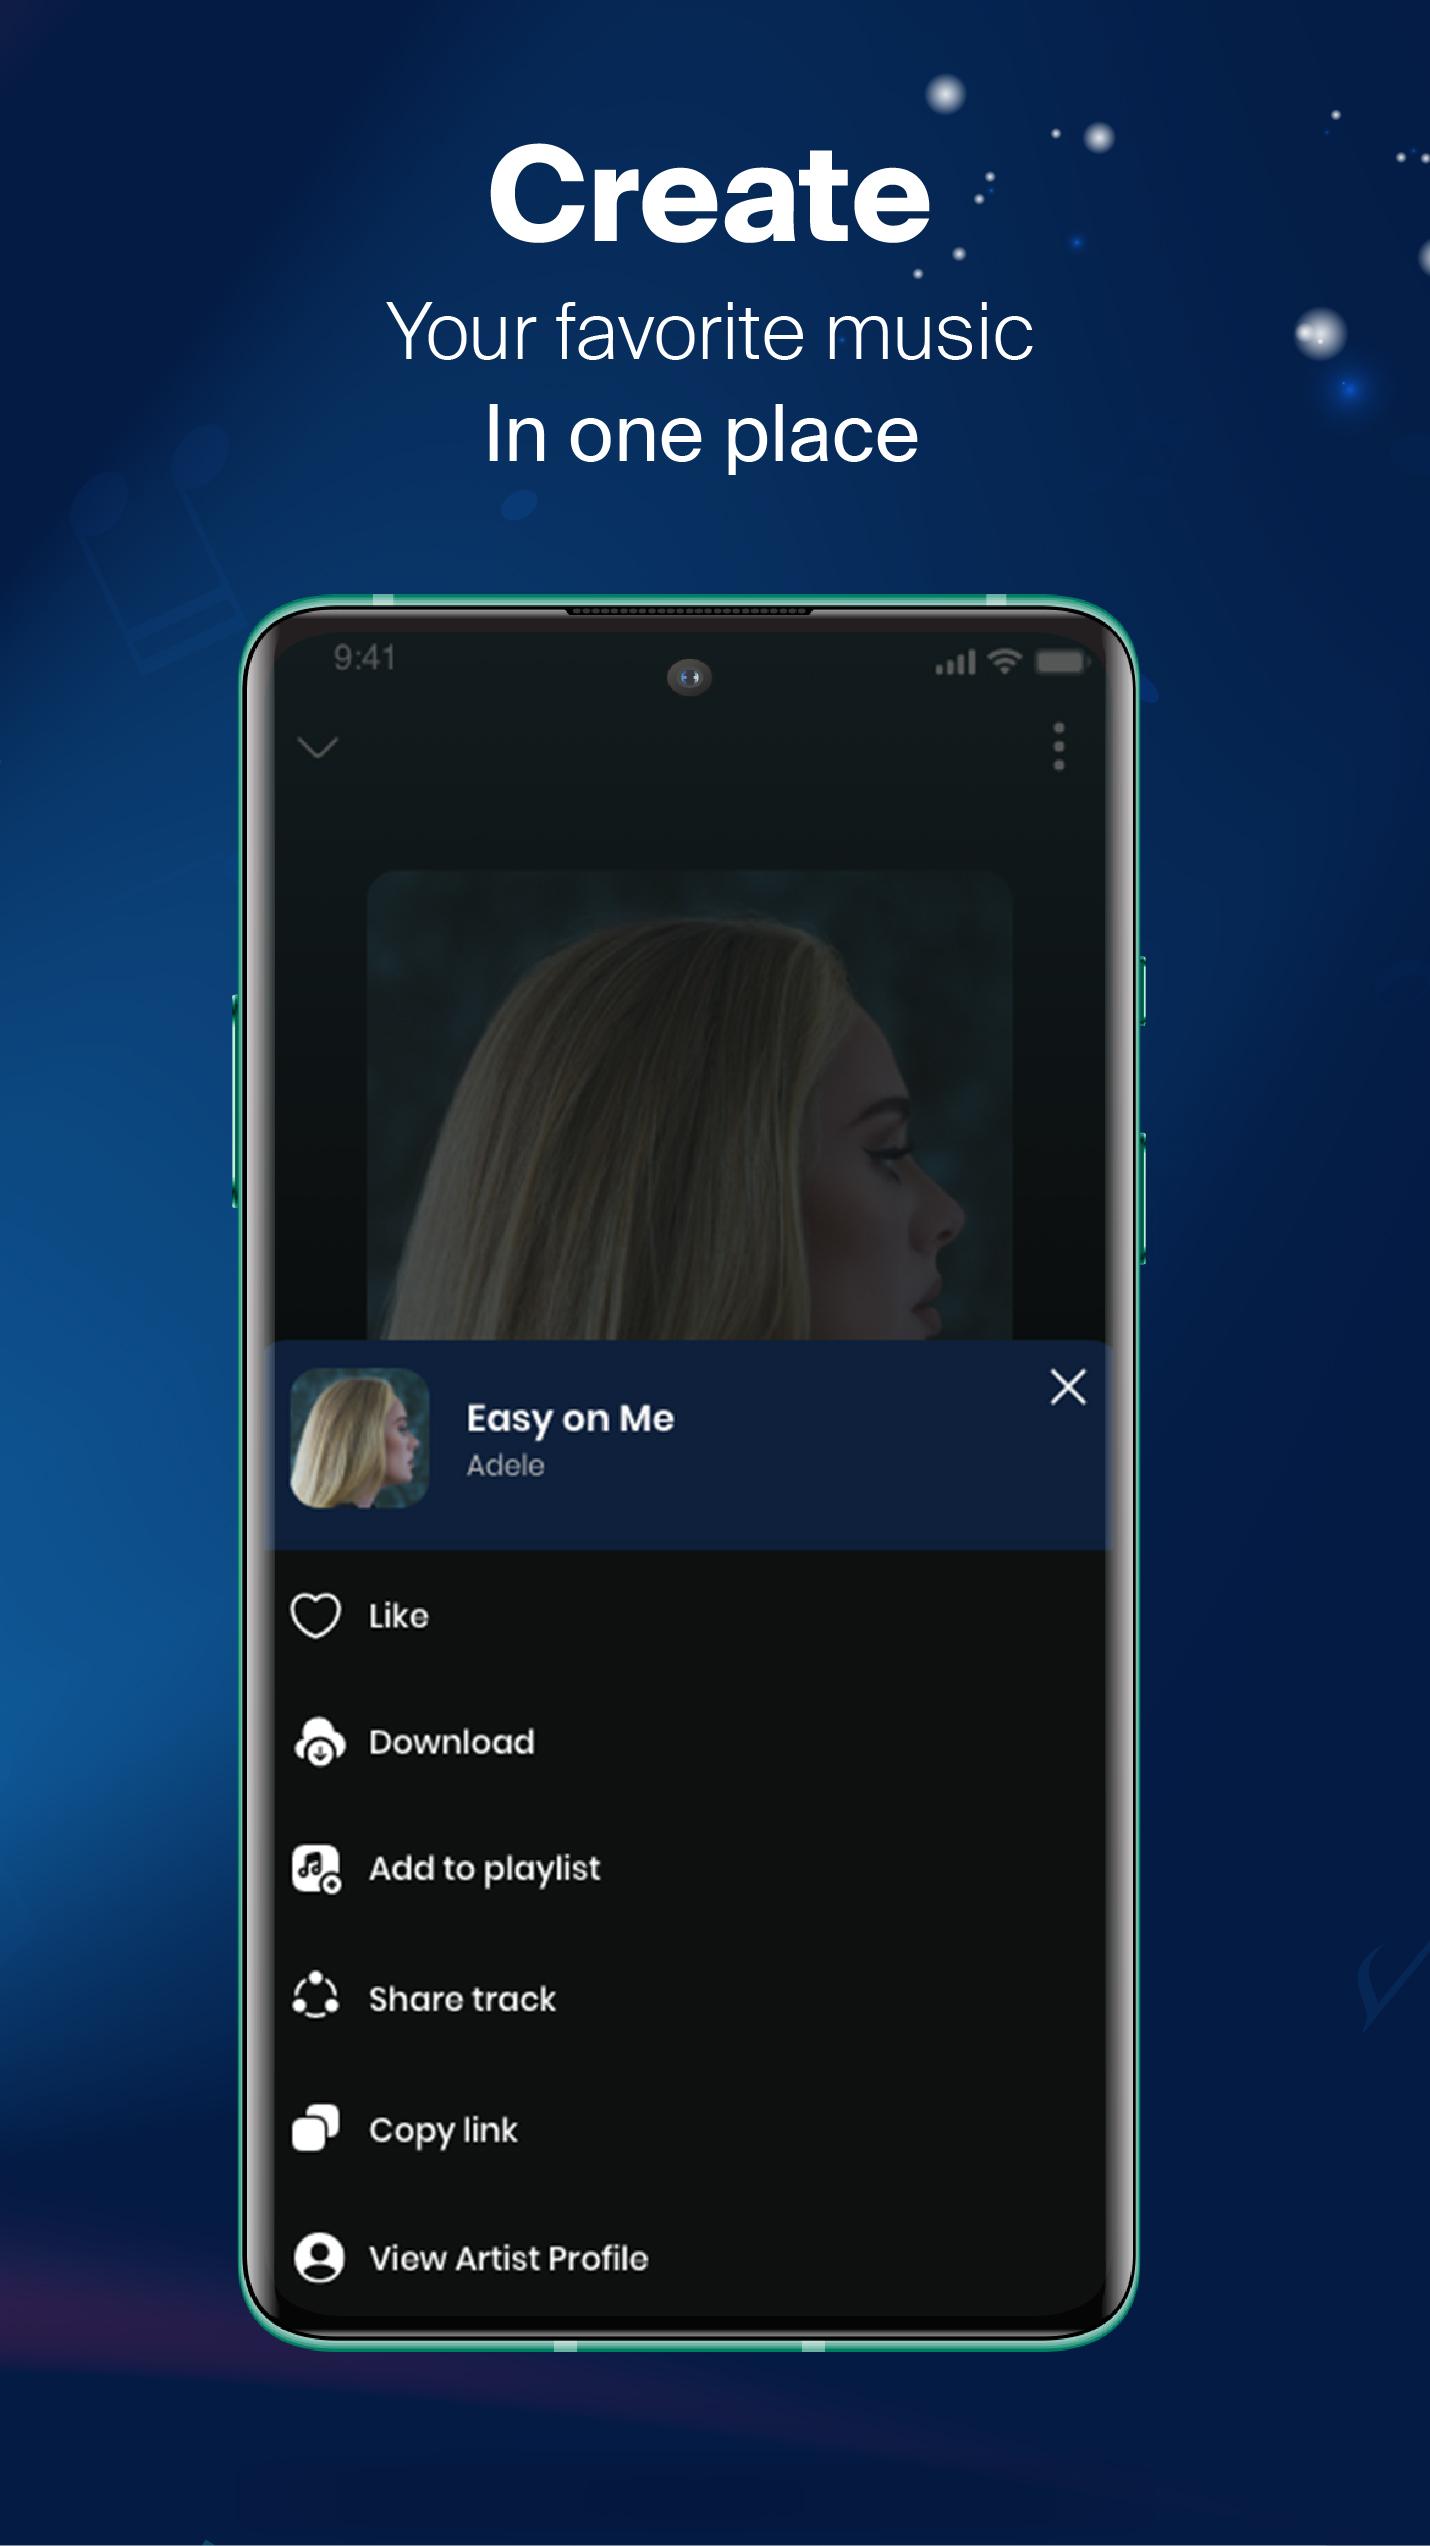Tap the 9:41 clock in status bar

point(365,658)
